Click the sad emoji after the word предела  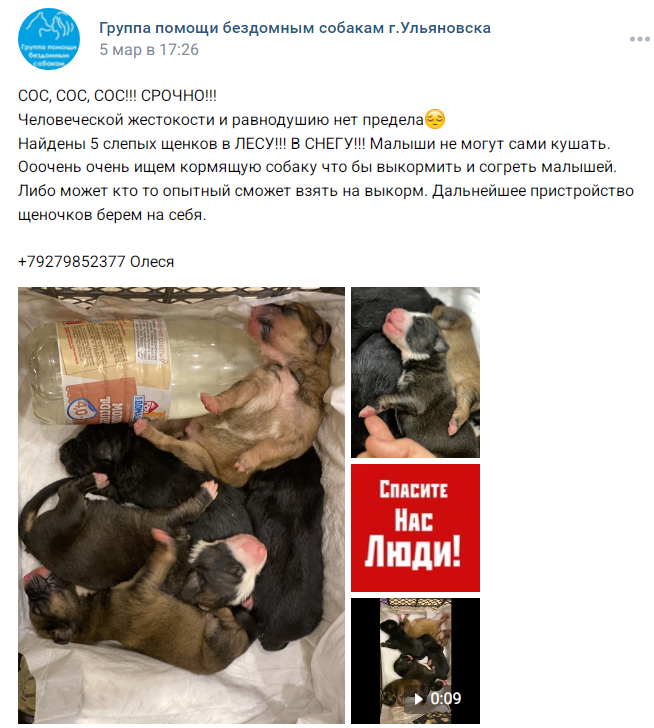(x=435, y=119)
